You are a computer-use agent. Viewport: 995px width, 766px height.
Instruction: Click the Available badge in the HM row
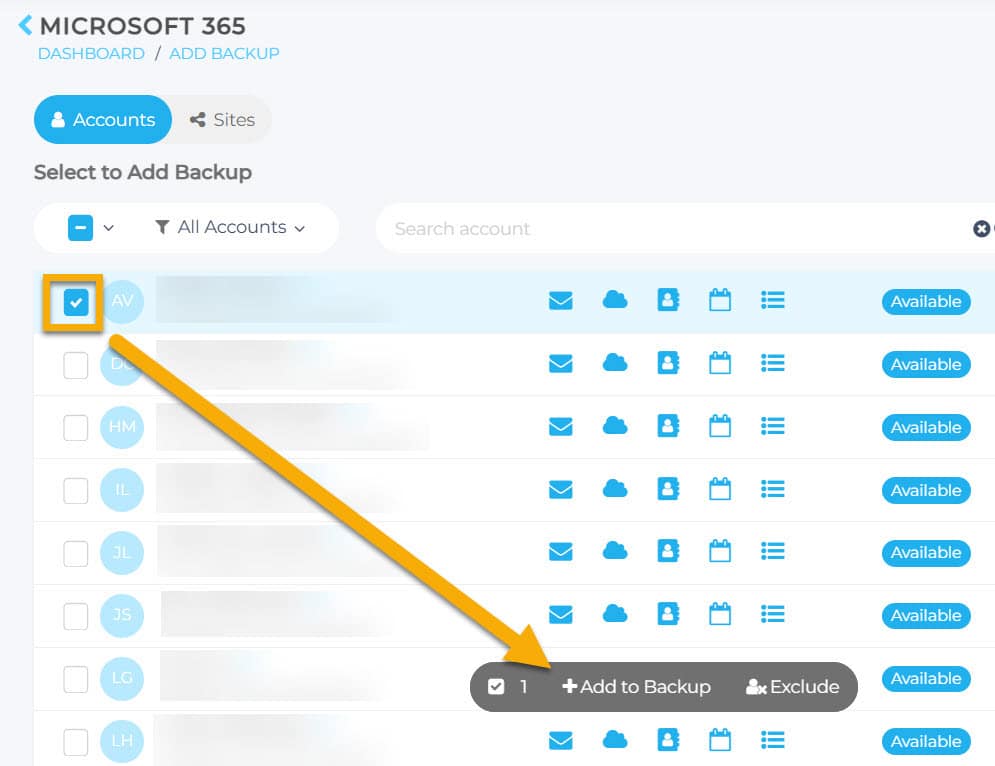pos(926,427)
